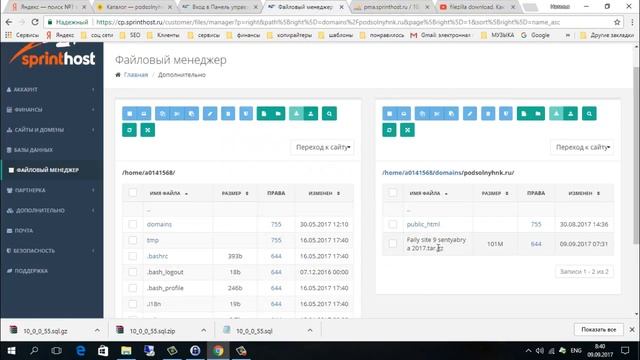Click the Главная breadcrumb link
Image resolution: width=640 pixels, height=360 pixels.
coord(136,75)
